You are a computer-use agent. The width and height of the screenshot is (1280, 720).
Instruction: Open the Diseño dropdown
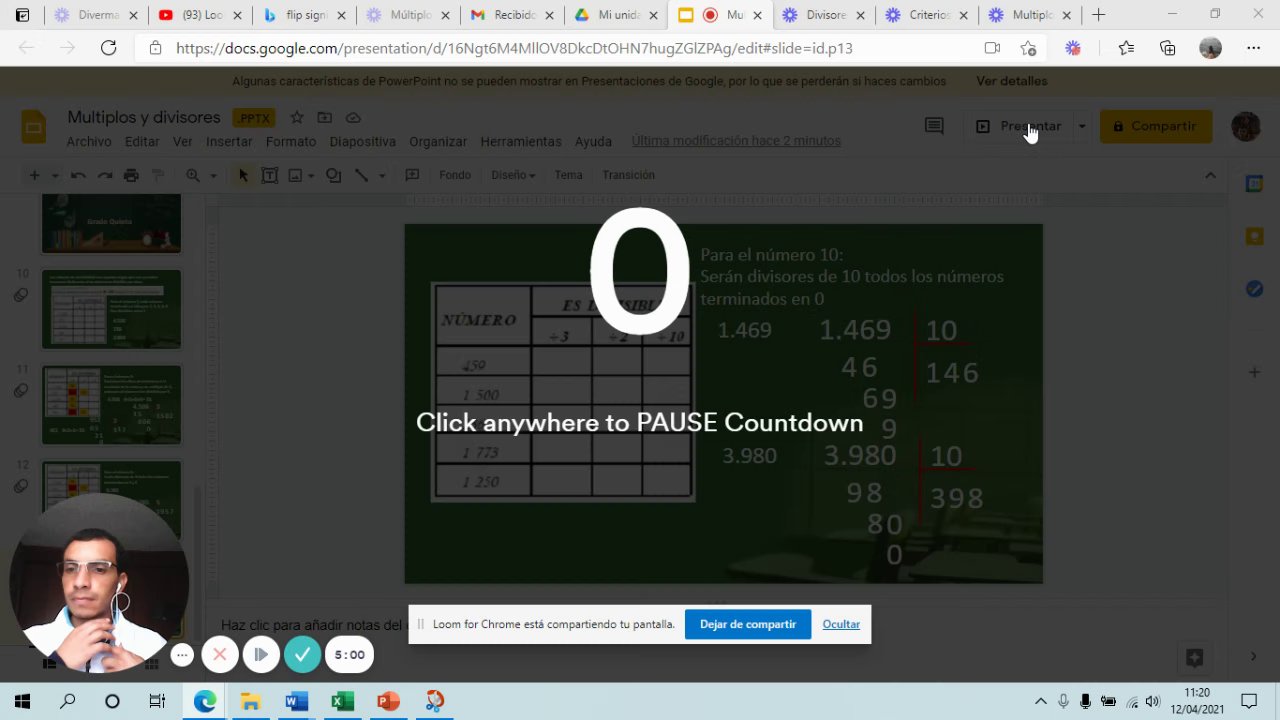pos(513,175)
